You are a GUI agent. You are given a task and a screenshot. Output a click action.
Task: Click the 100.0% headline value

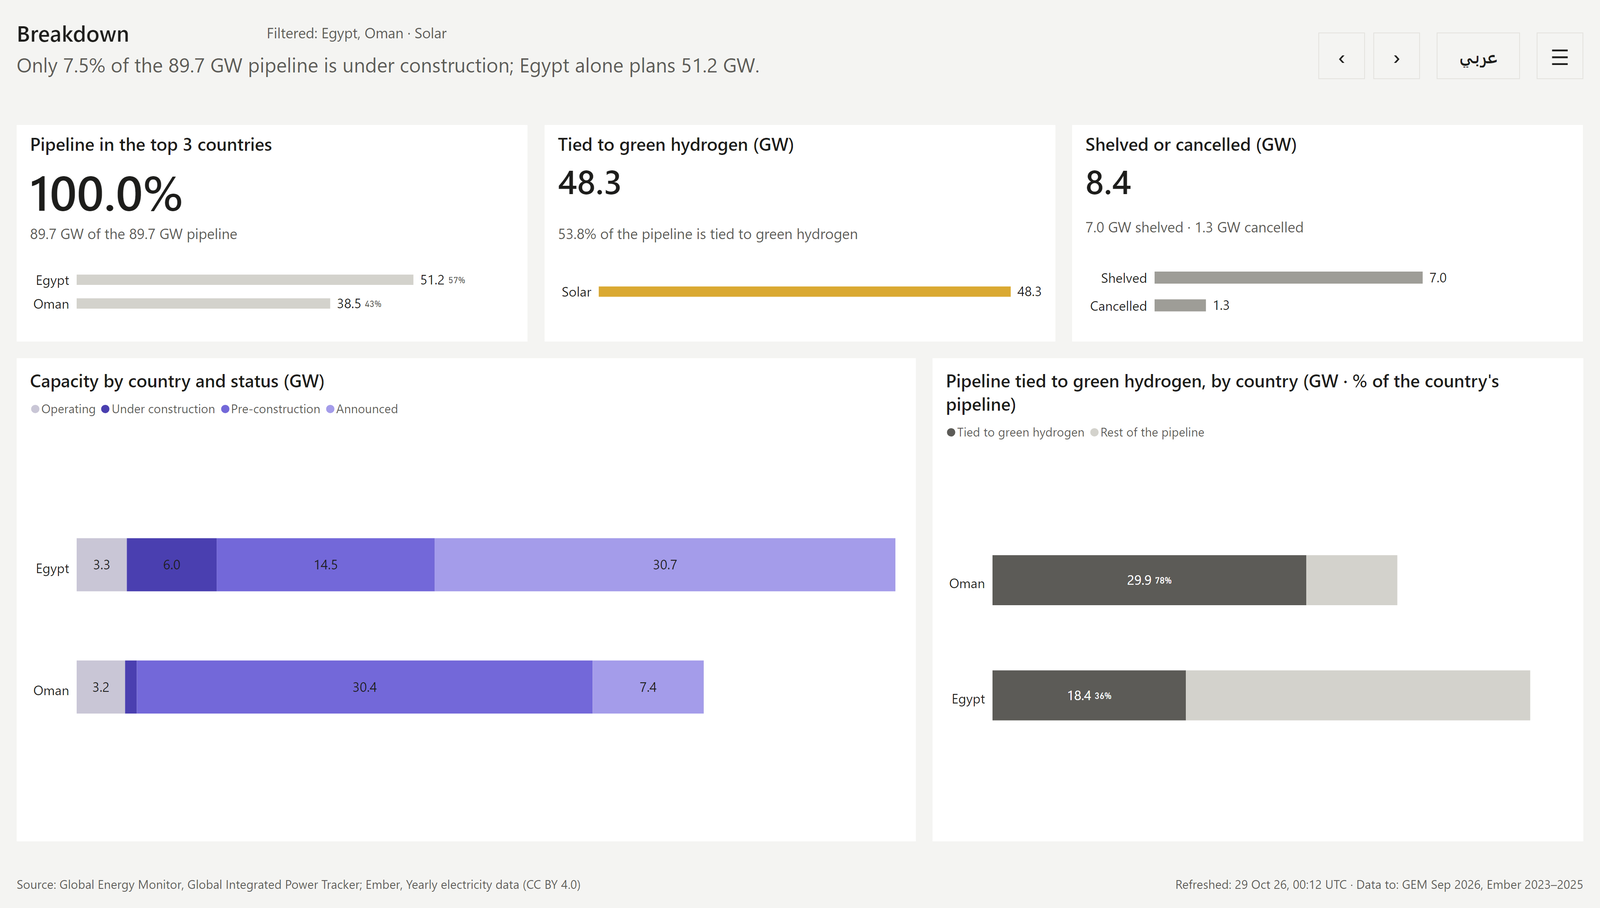tap(106, 194)
